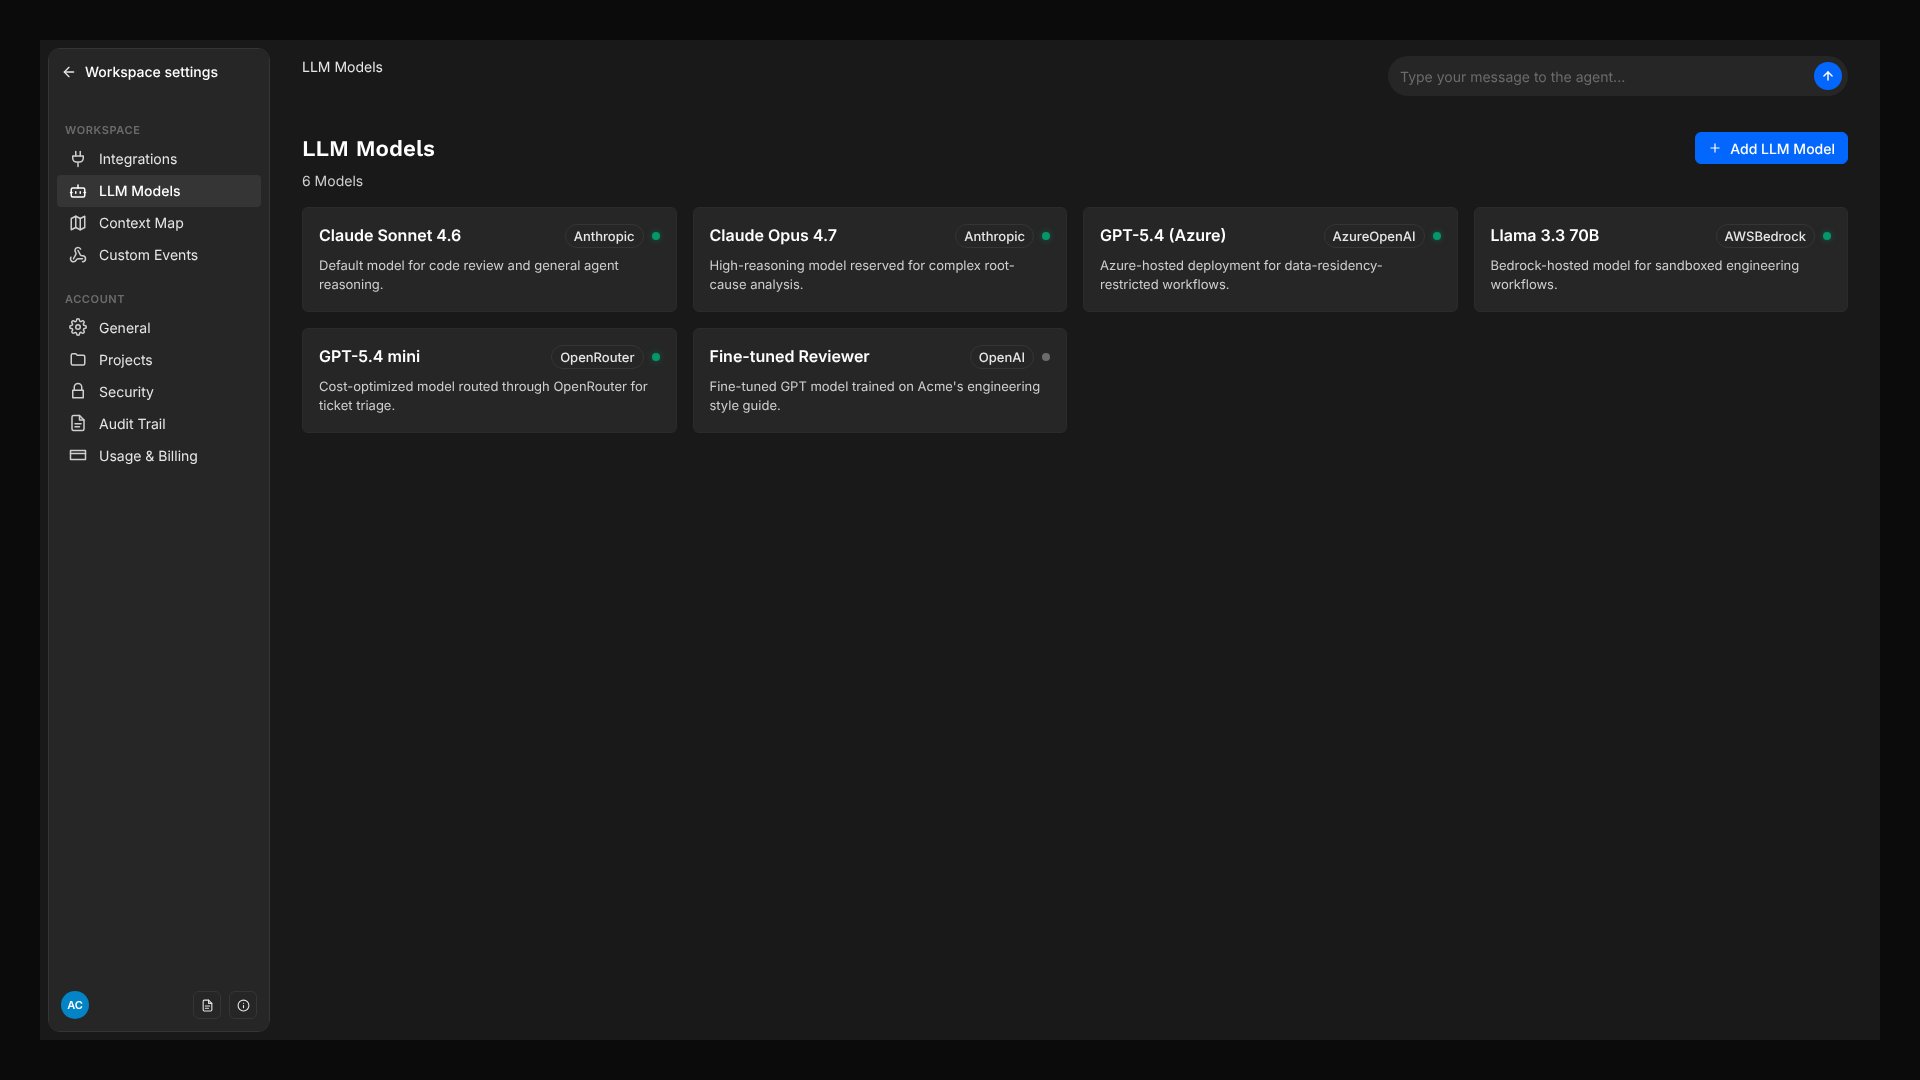Click the plus icon in Add LLM Model

pyautogui.click(x=1715, y=148)
